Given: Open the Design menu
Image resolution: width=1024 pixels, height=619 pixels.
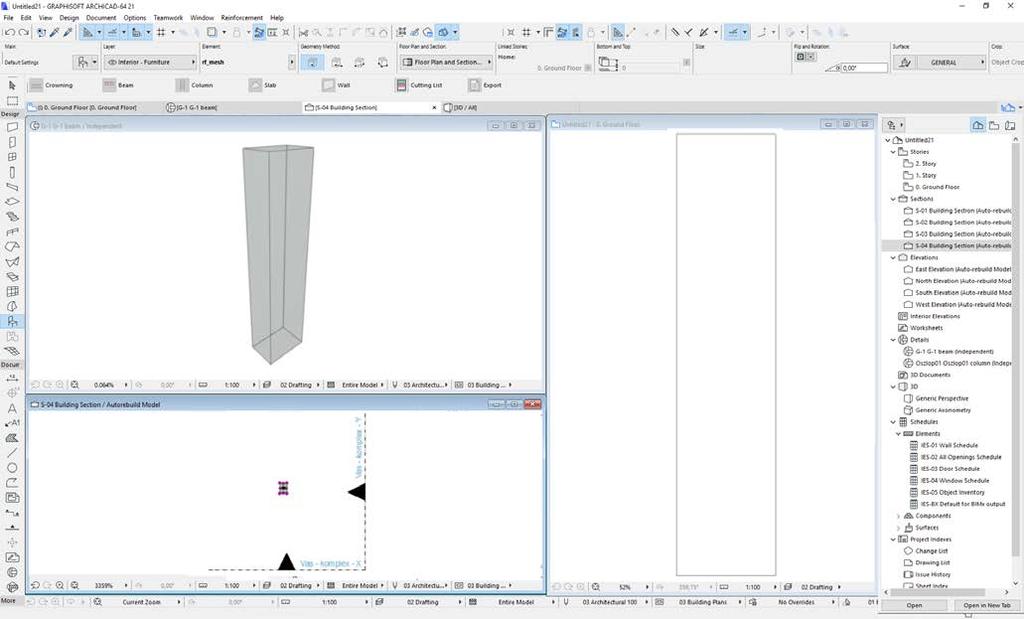Looking at the screenshot, I should [69, 18].
